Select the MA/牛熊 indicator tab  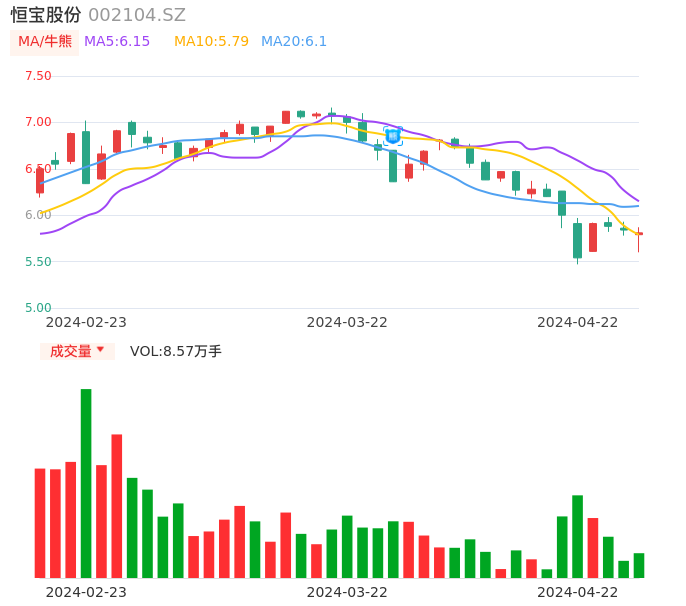click(x=45, y=42)
